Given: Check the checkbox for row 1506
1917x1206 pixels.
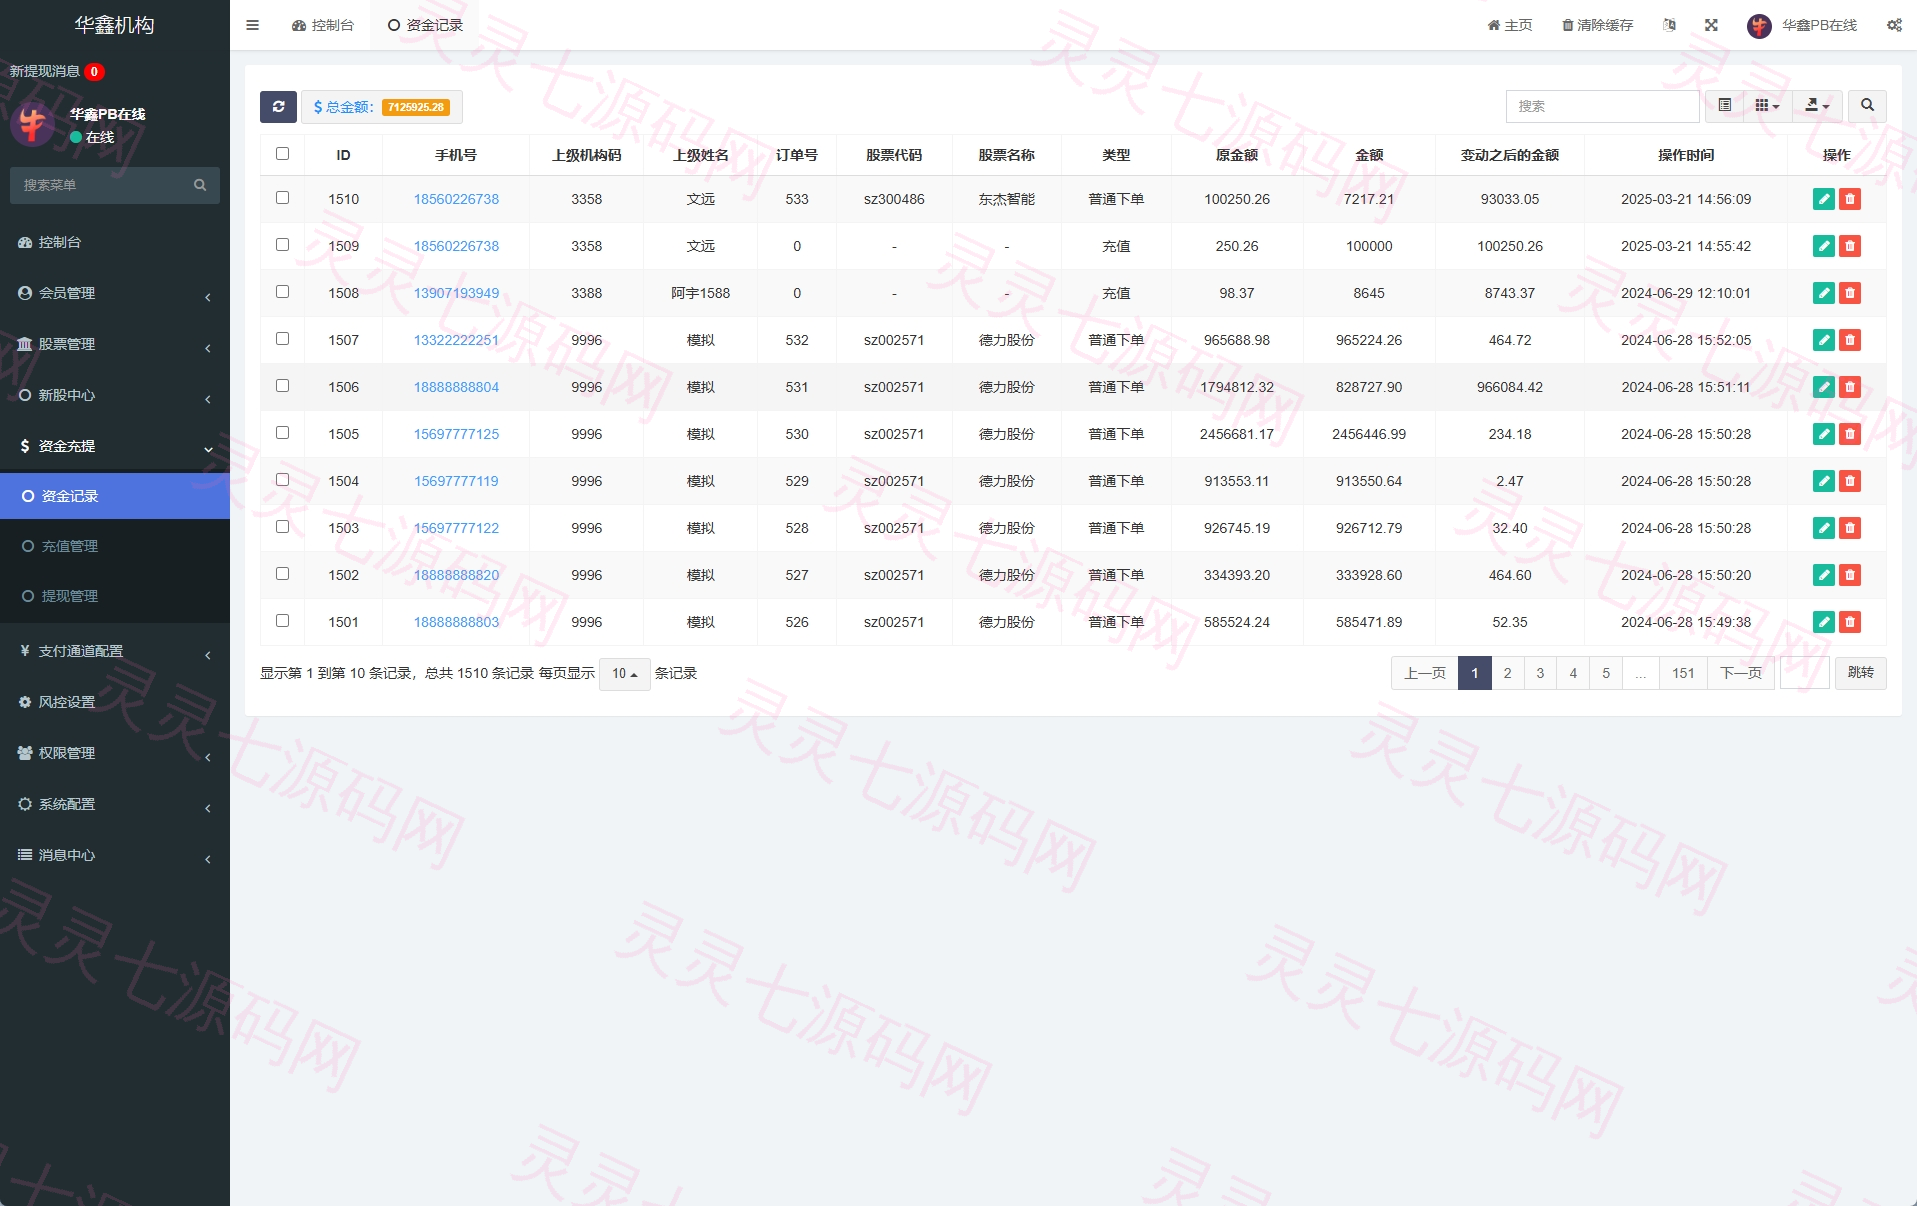Looking at the screenshot, I should (x=282, y=386).
